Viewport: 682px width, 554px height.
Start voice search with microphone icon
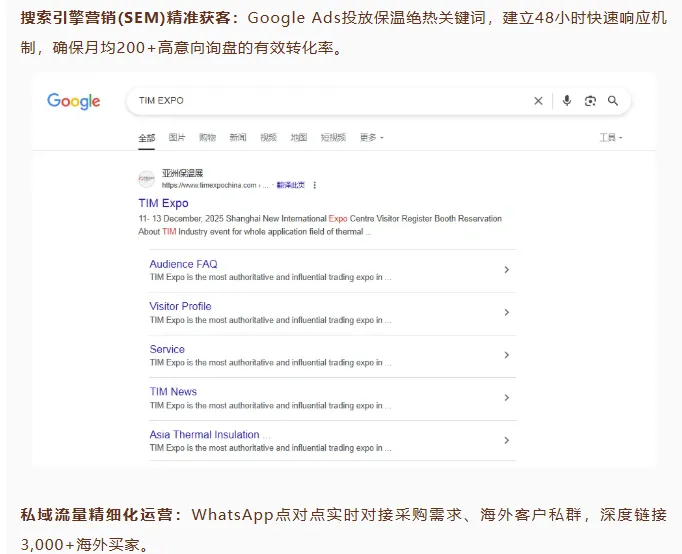pyautogui.click(x=567, y=101)
